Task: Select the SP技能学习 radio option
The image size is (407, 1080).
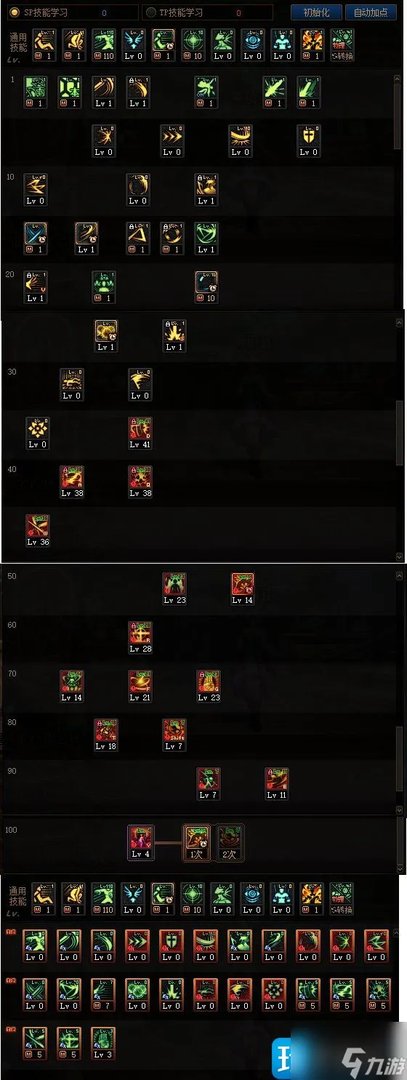Action: 12,12
